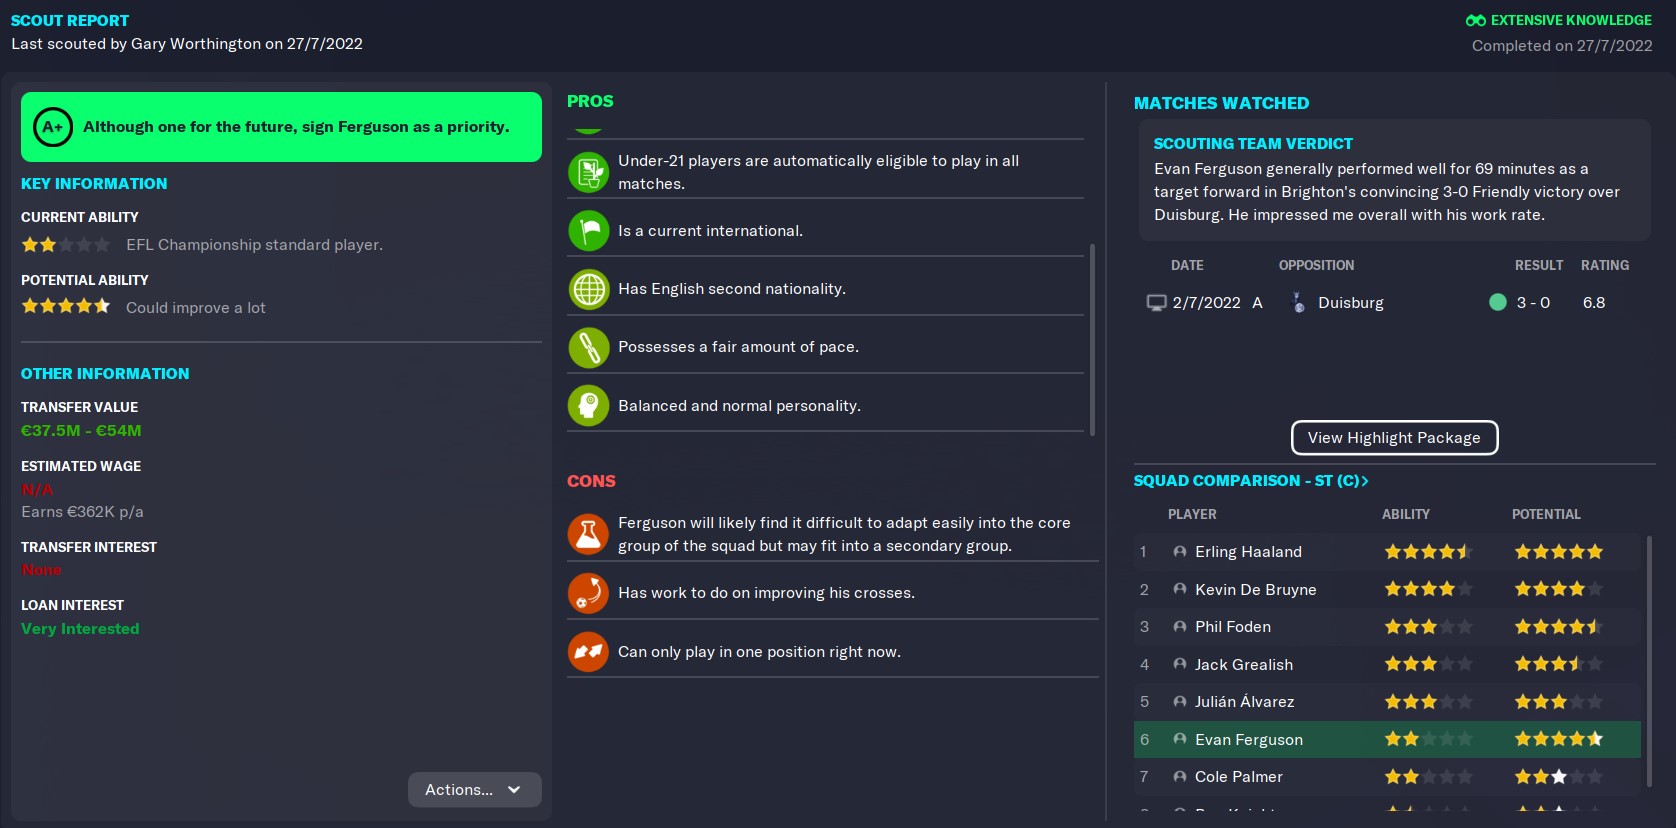Click the current international flag icon
1676x828 pixels.
[x=589, y=230]
